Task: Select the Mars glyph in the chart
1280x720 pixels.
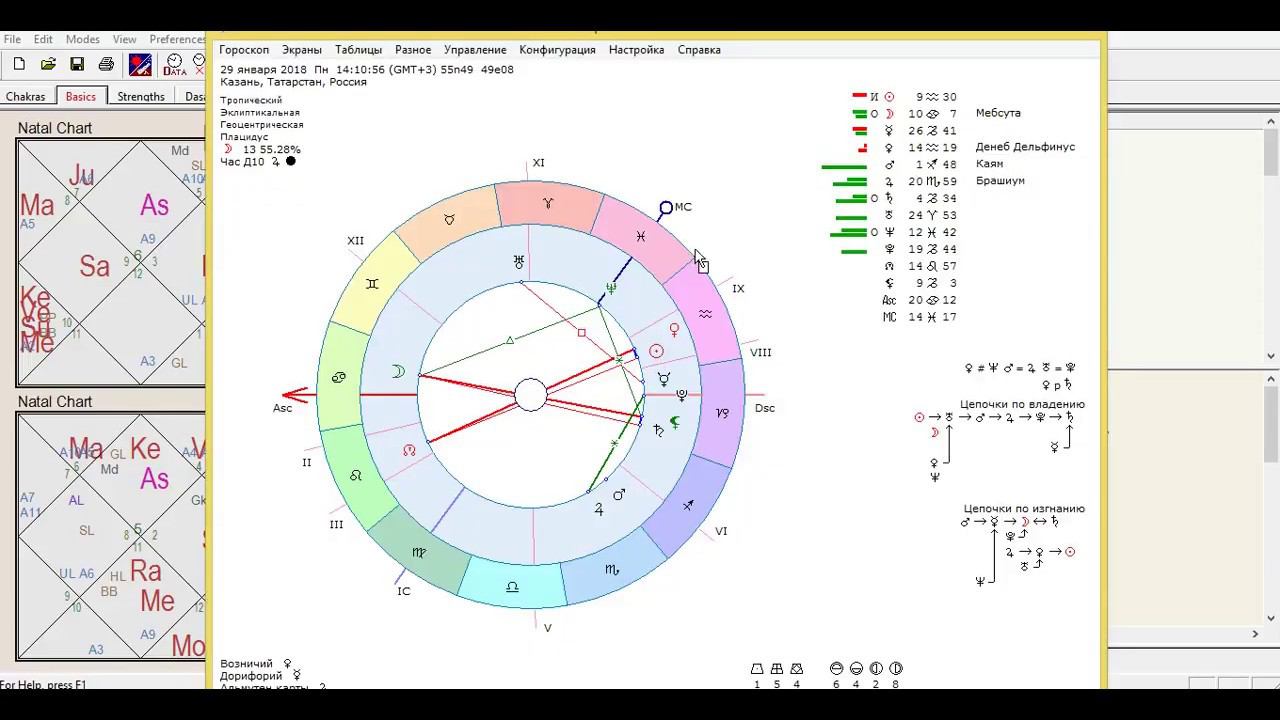Action: [x=619, y=494]
